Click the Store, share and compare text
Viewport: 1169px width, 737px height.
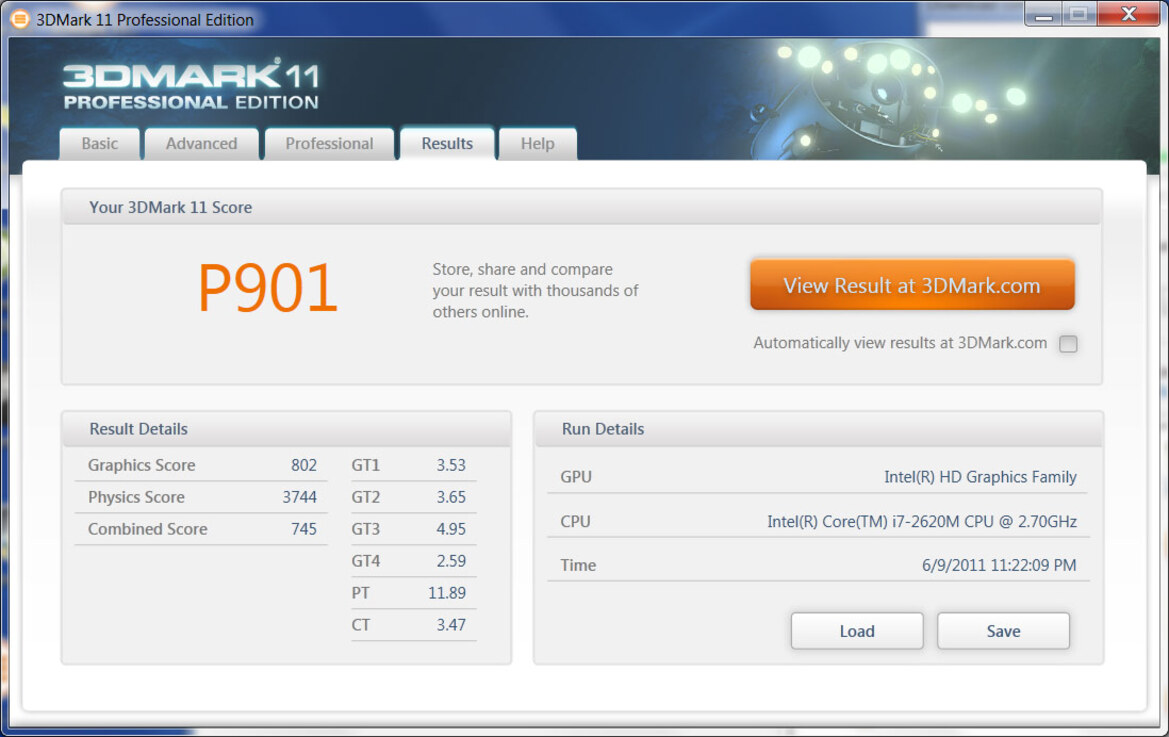pos(535,291)
